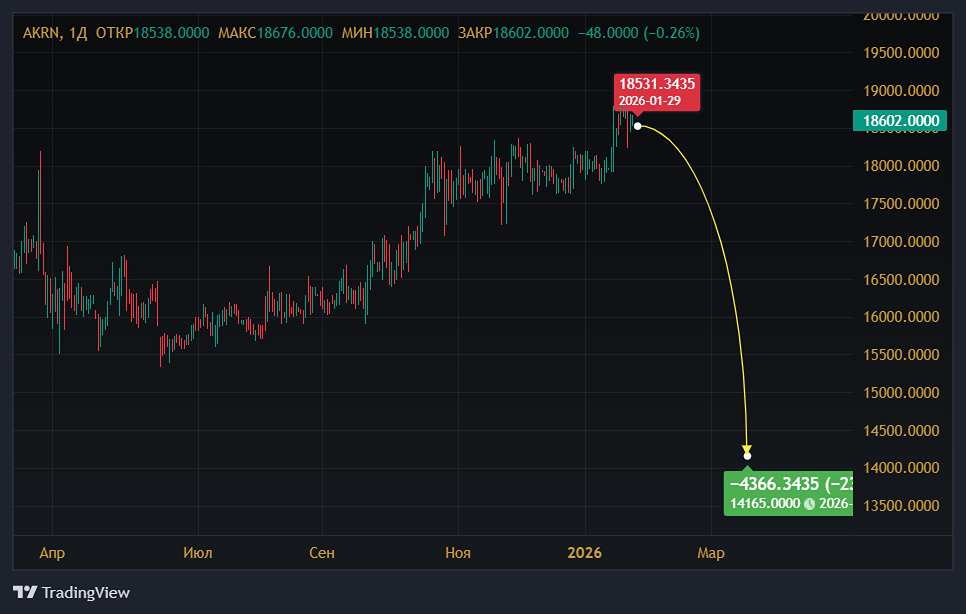
Task: Select the arrow start point near 18531
Action: click(x=638, y=126)
